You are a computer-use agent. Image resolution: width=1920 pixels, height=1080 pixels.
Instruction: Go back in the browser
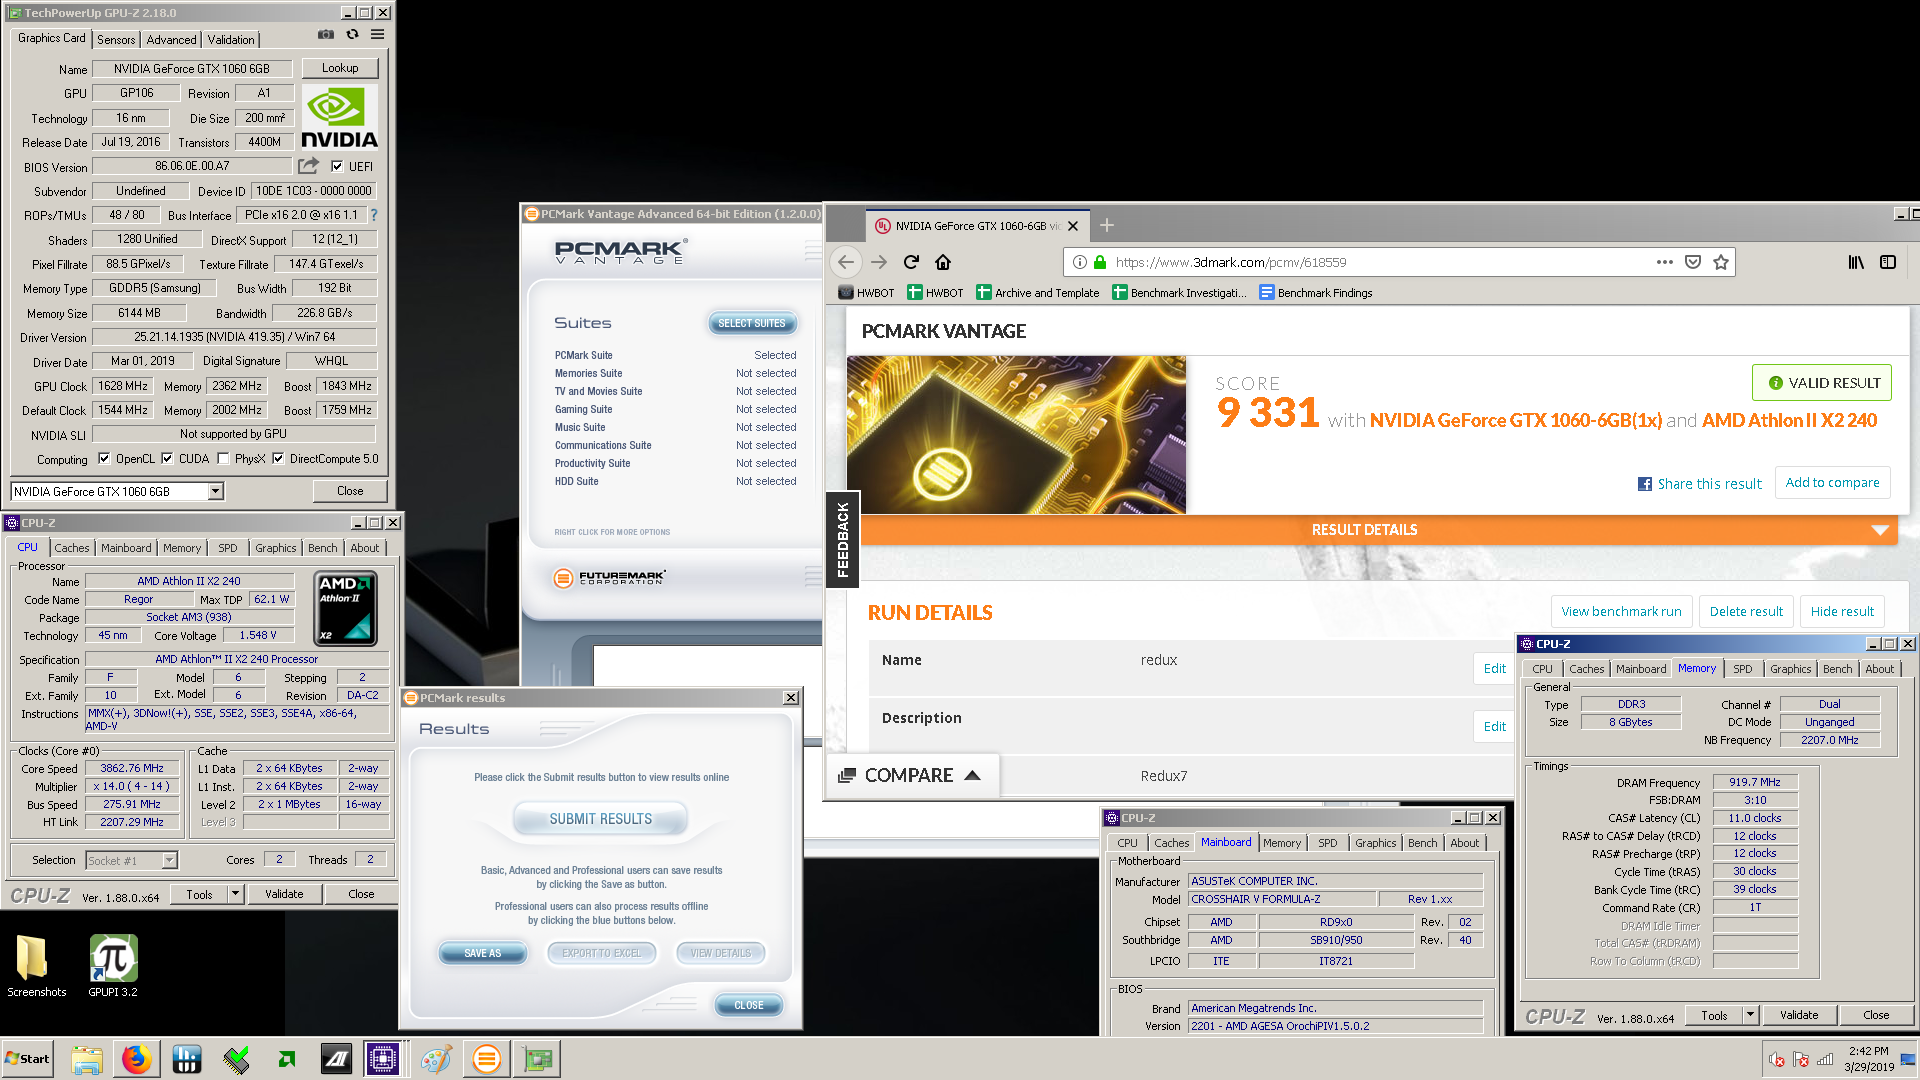pos(846,262)
